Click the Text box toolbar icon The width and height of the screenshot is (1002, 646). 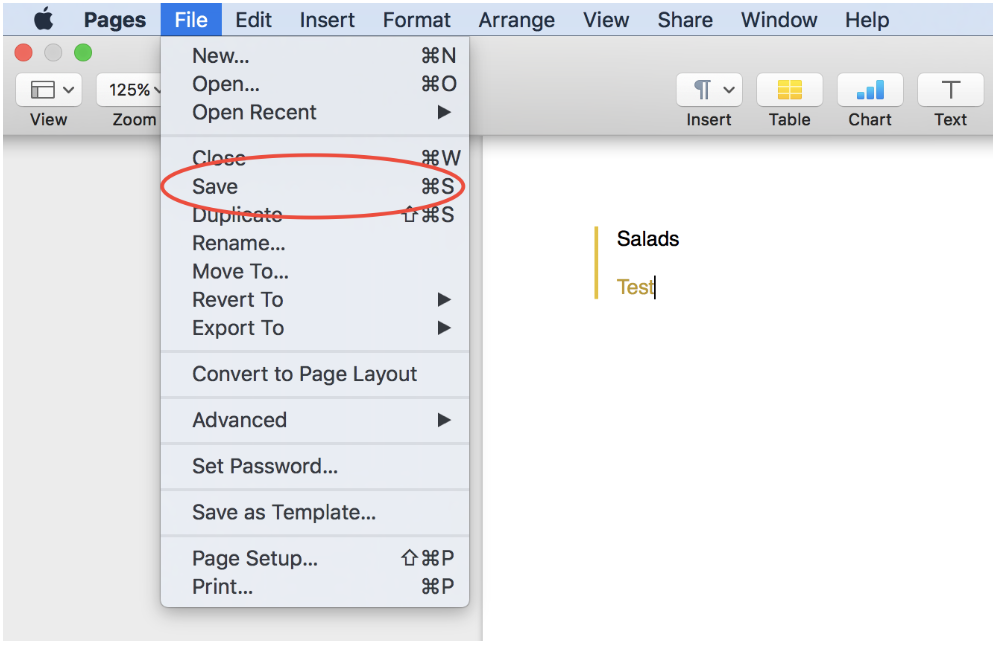[950, 90]
